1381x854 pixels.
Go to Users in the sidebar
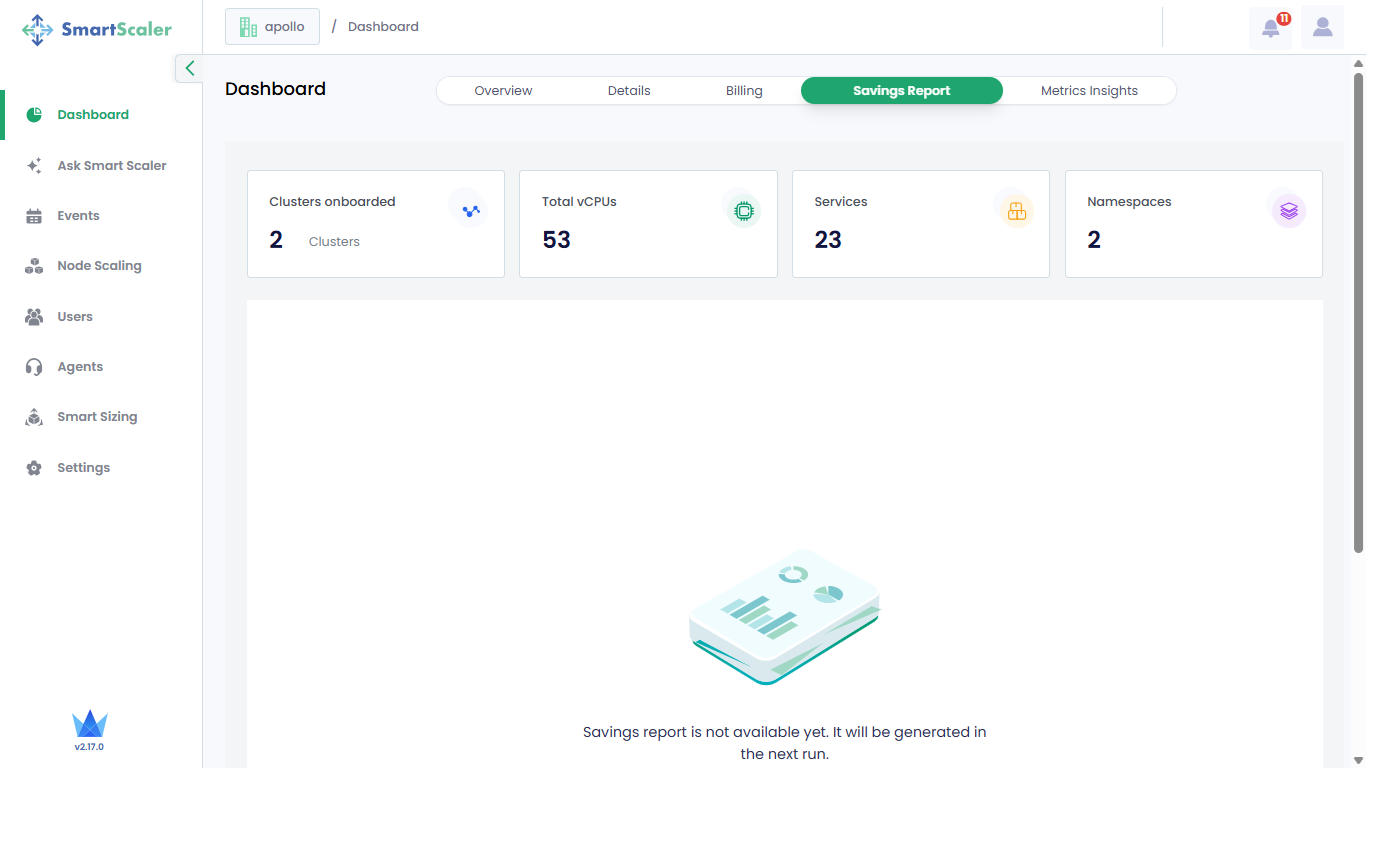pos(75,317)
